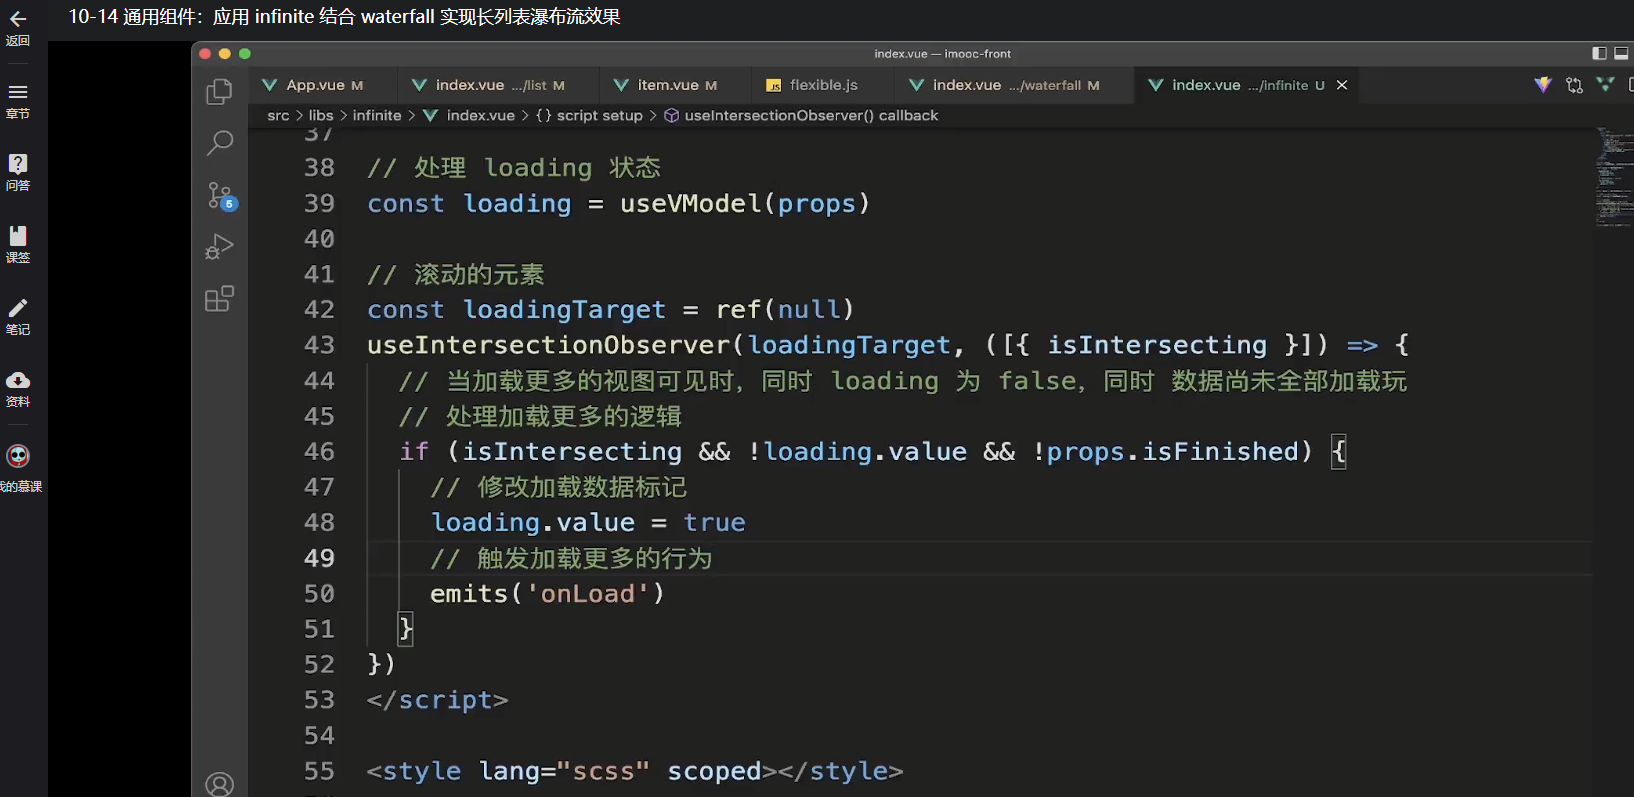Screen dimensions: 1634x797
Task: Click emits('onLoad') on line 50
Action: coord(547,594)
